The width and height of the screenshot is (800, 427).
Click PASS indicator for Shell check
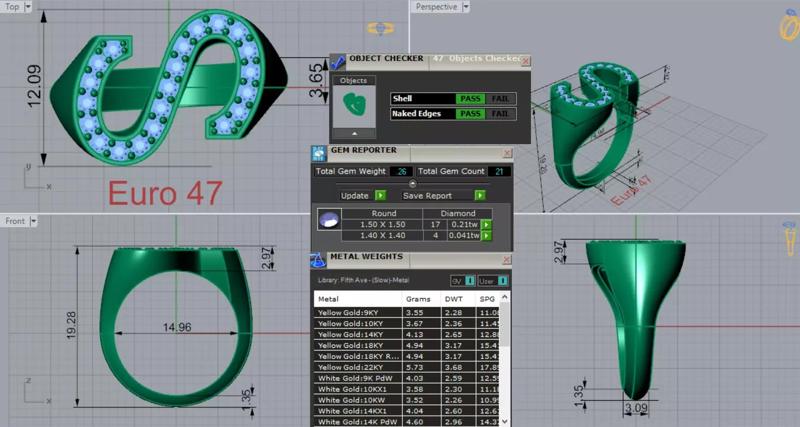[x=470, y=98]
